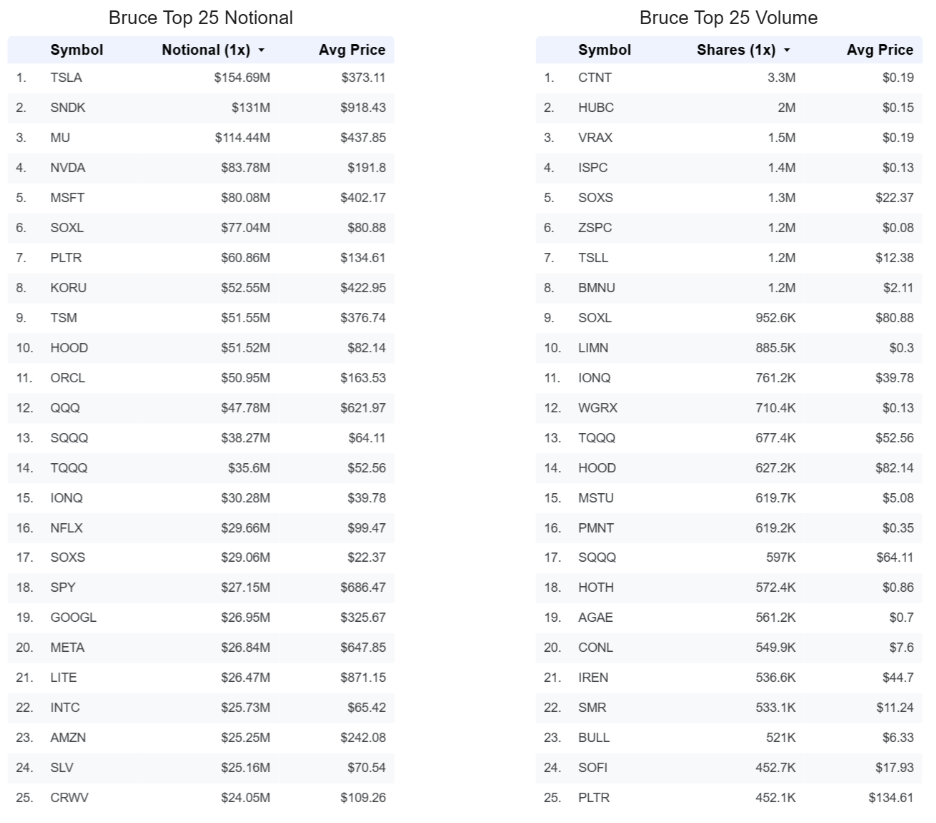Sort Volume table by Symbol header
936x823 pixels.
click(604, 50)
